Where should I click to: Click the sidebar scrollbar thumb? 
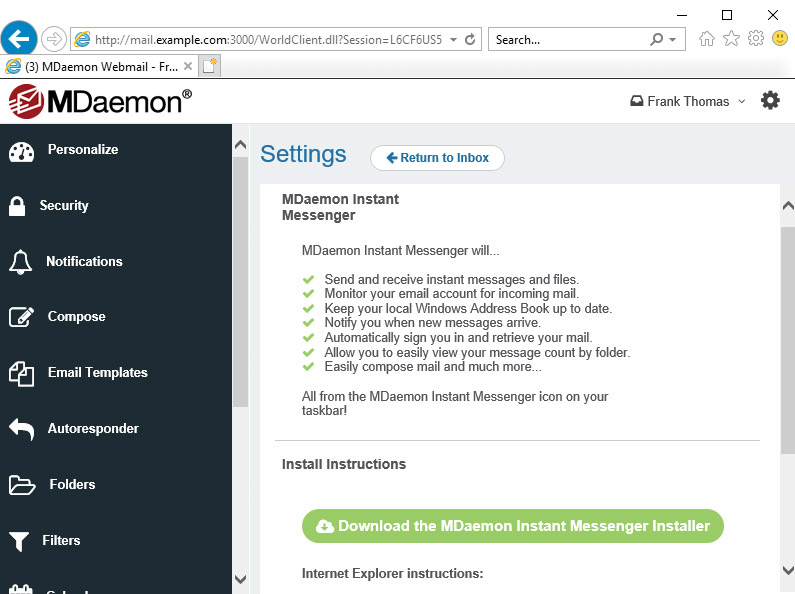point(241,282)
